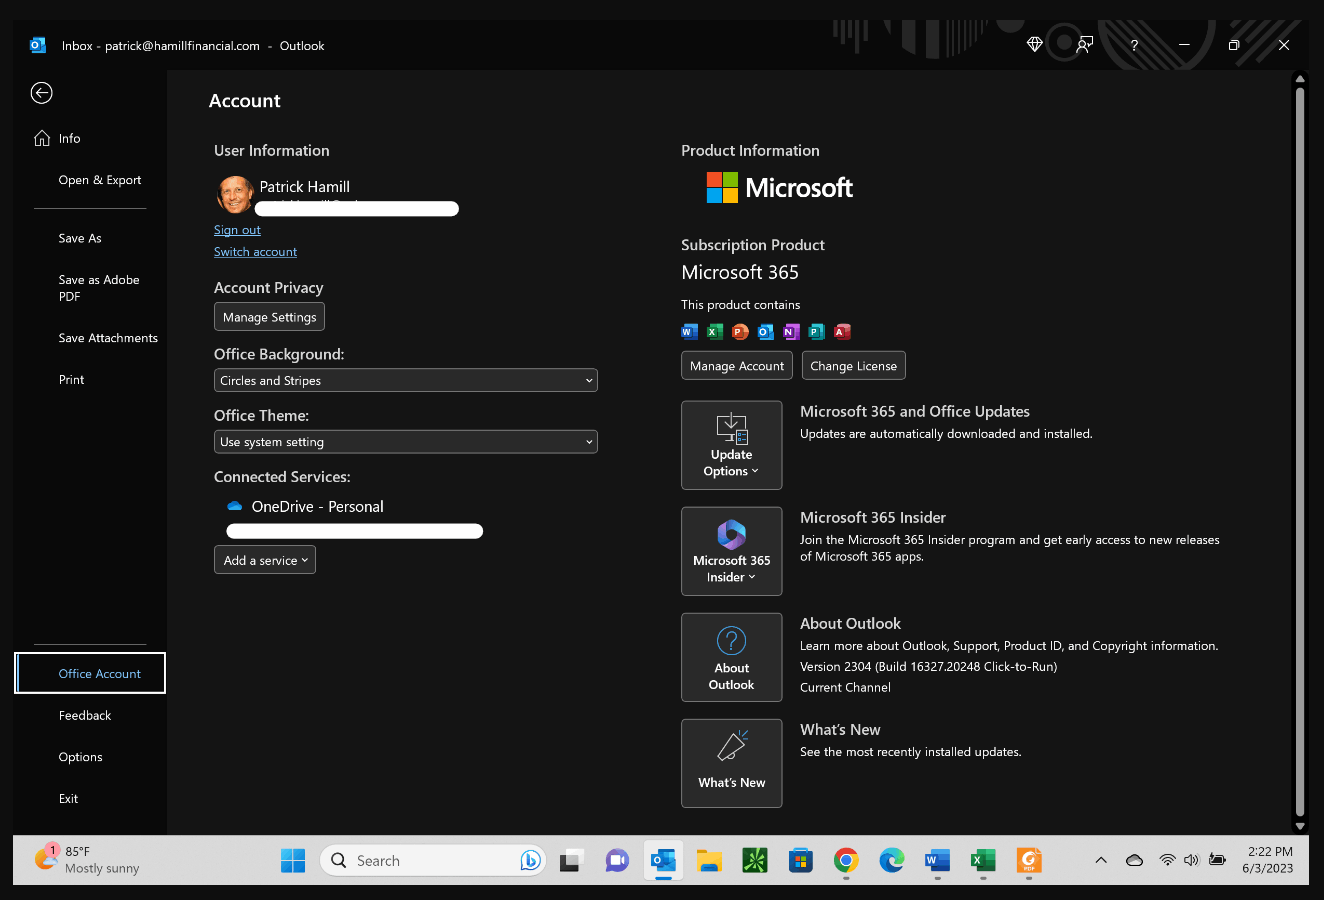Open Microsoft Edge from the taskbar
This screenshot has width=1324, height=900.
[892, 860]
